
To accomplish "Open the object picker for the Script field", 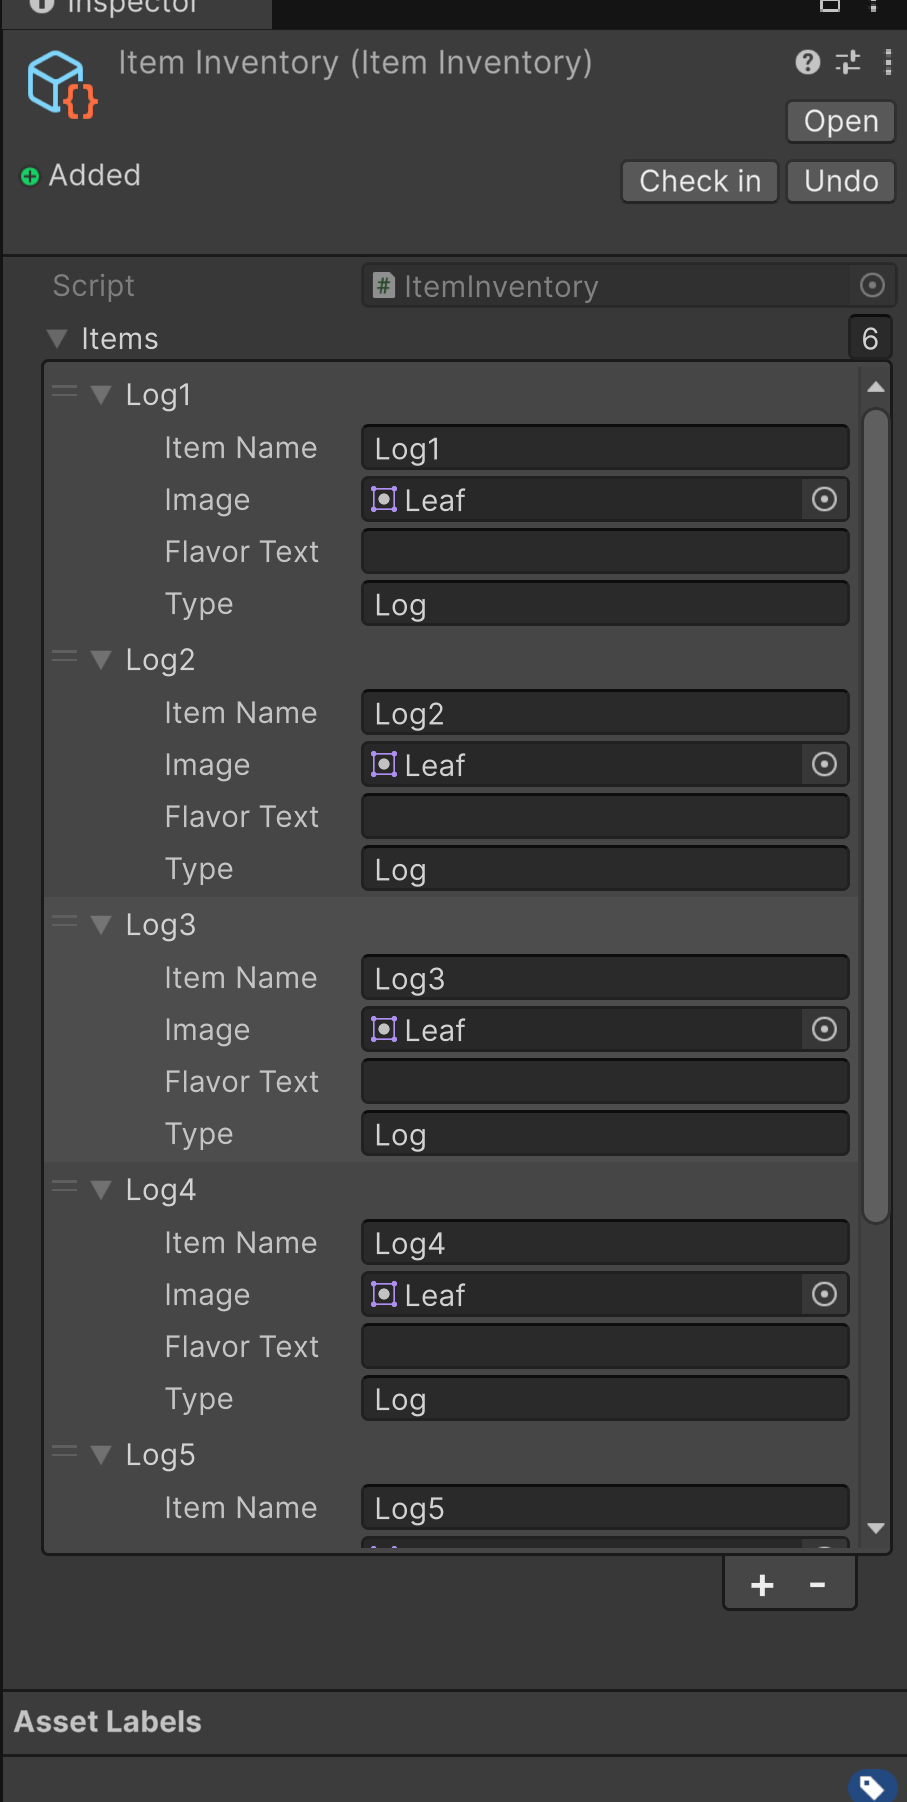I will 871,286.
